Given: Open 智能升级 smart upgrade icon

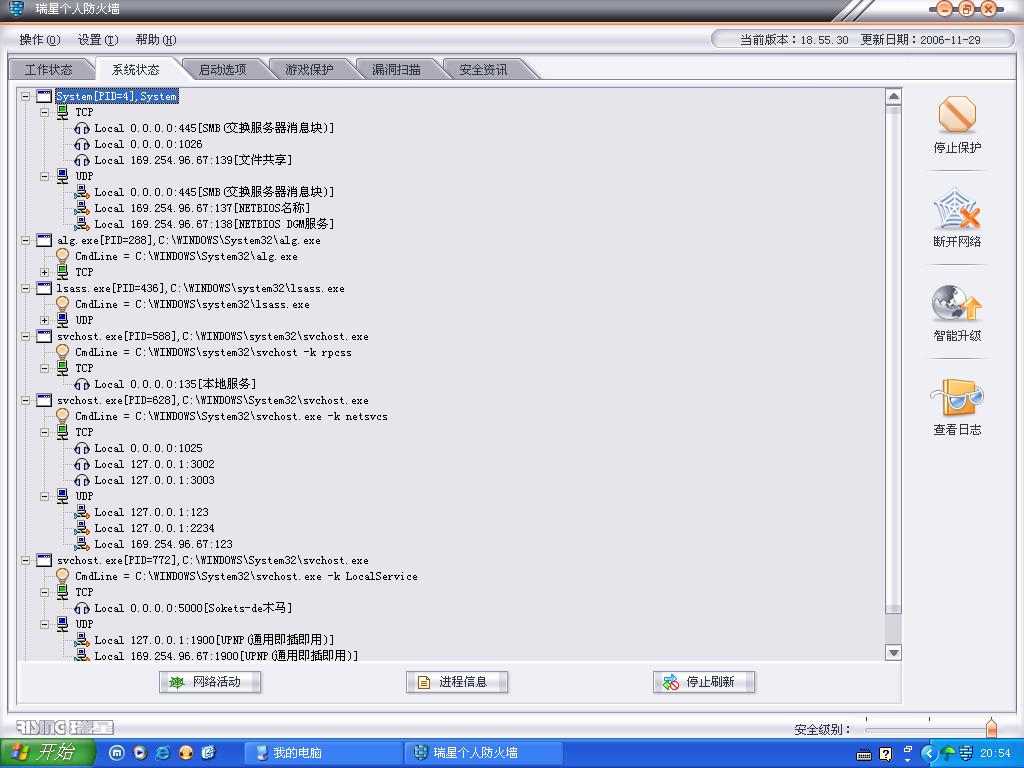Looking at the screenshot, I should [x=957, y=303].
